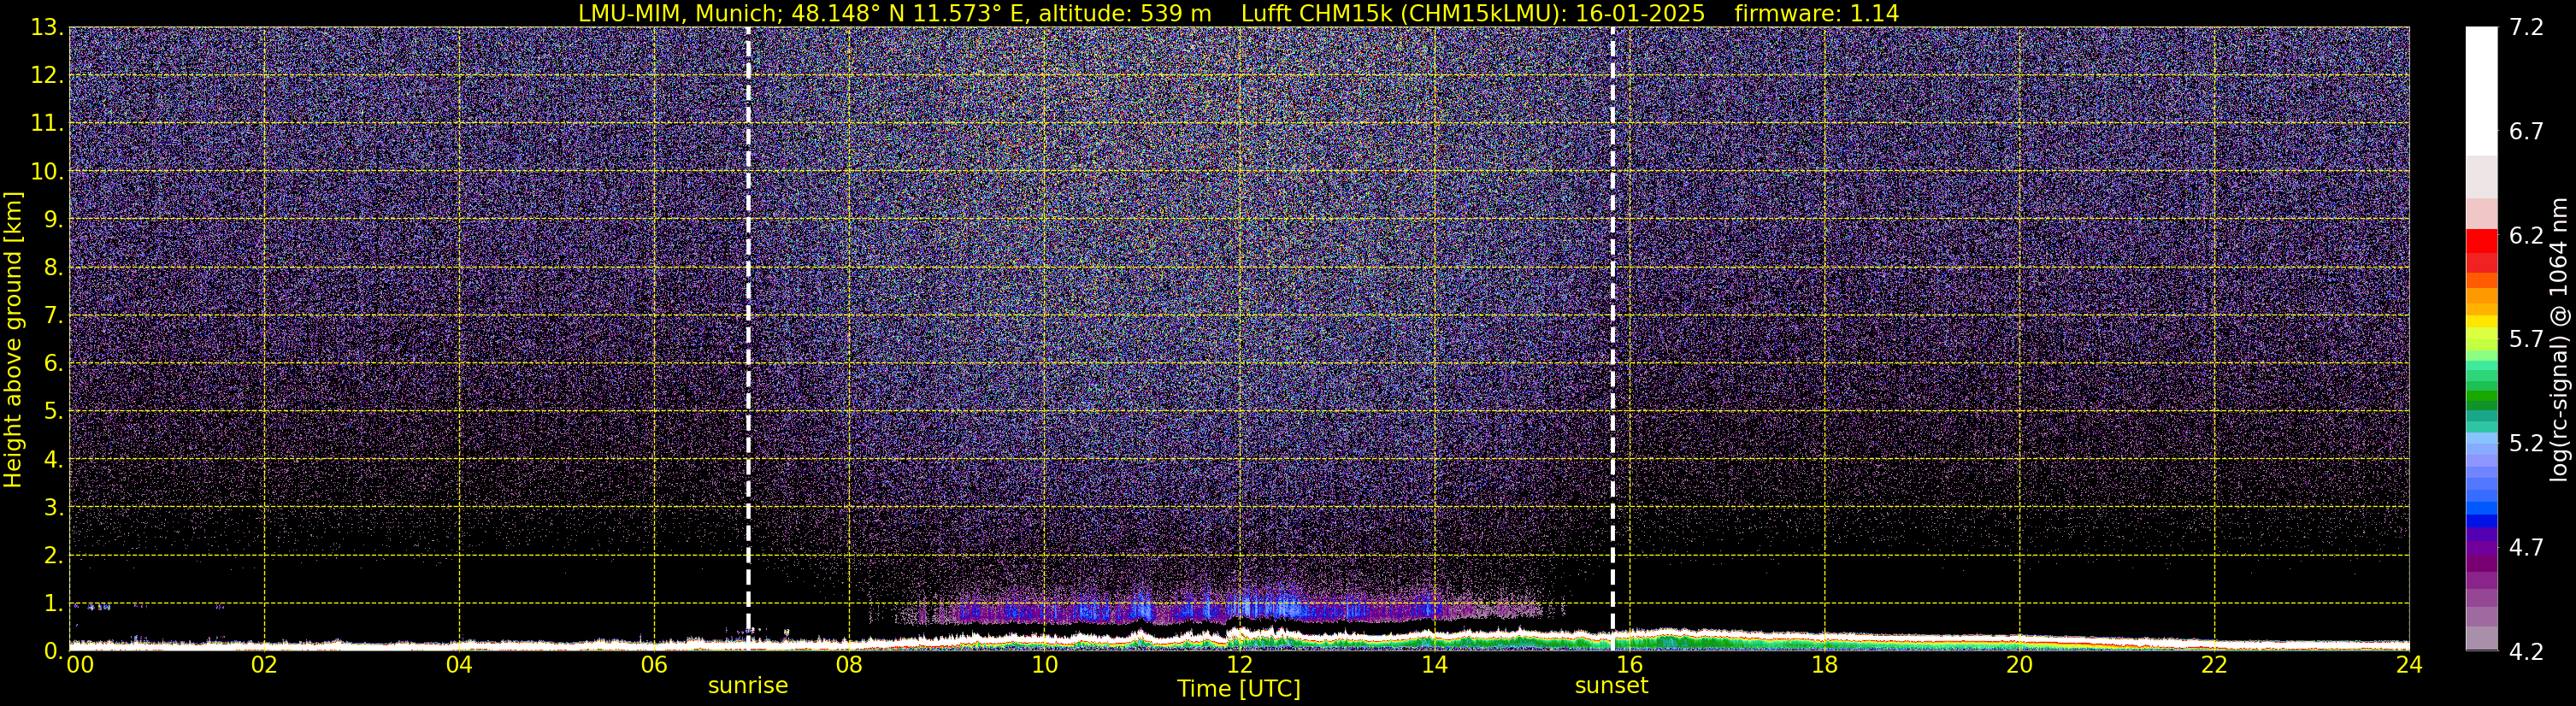Click the height axis tick label 7.

coord(54,315)
